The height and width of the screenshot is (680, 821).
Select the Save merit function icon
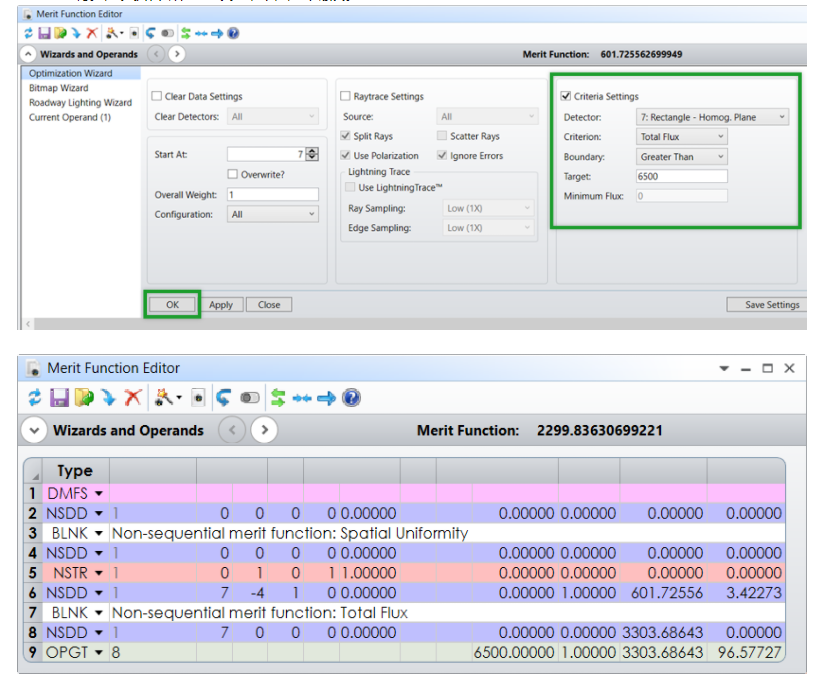pos(46,31)
